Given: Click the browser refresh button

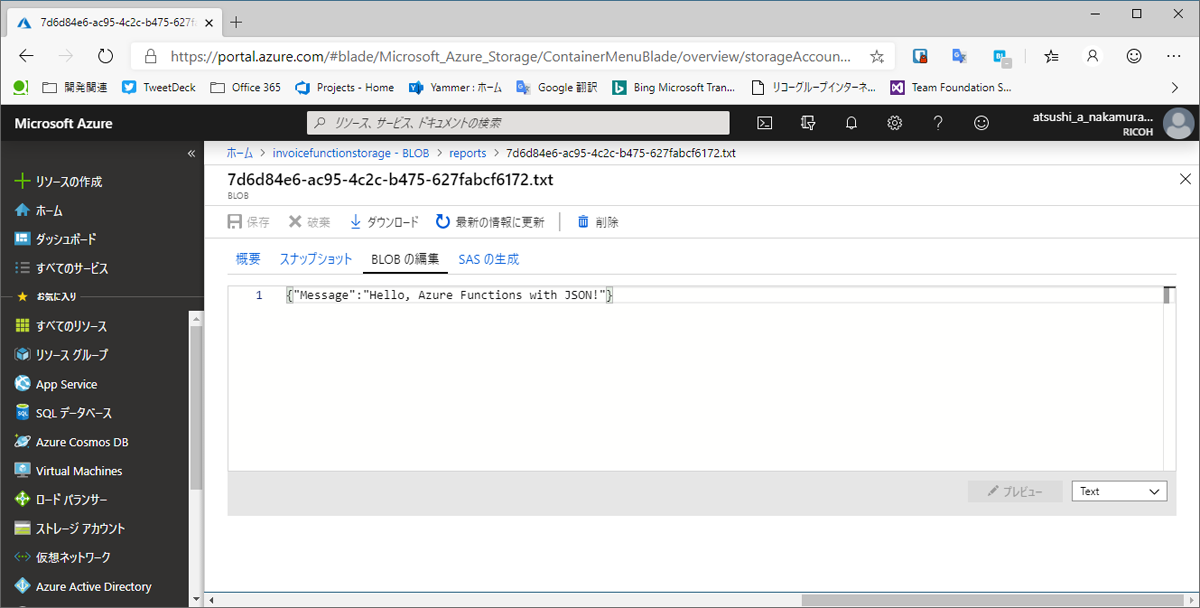Looking at the screenshot, I should pyautogui.click(x=105, y=57).
